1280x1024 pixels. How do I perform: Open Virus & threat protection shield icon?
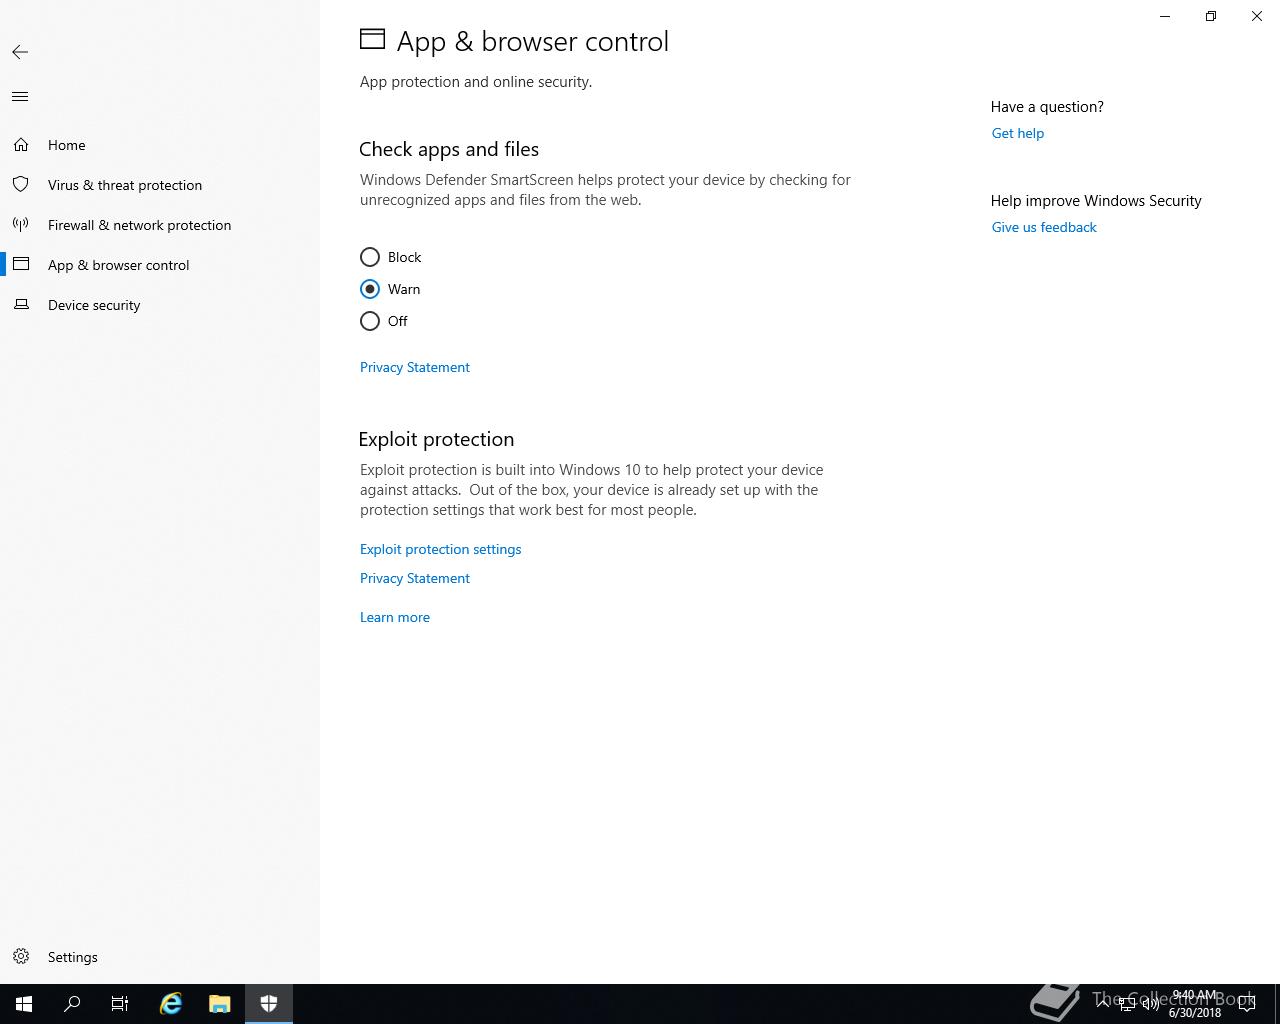(x=21, y=185)
